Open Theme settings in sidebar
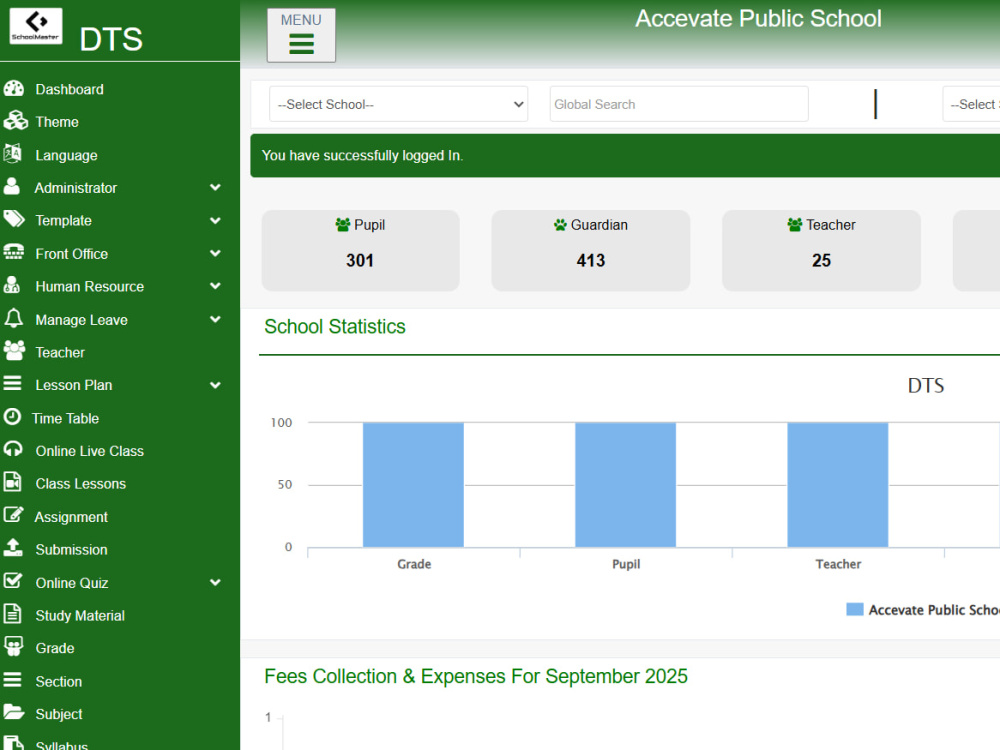Image resolution: width=1000 pixels, height=750 pixels. (x=57, y=122)
